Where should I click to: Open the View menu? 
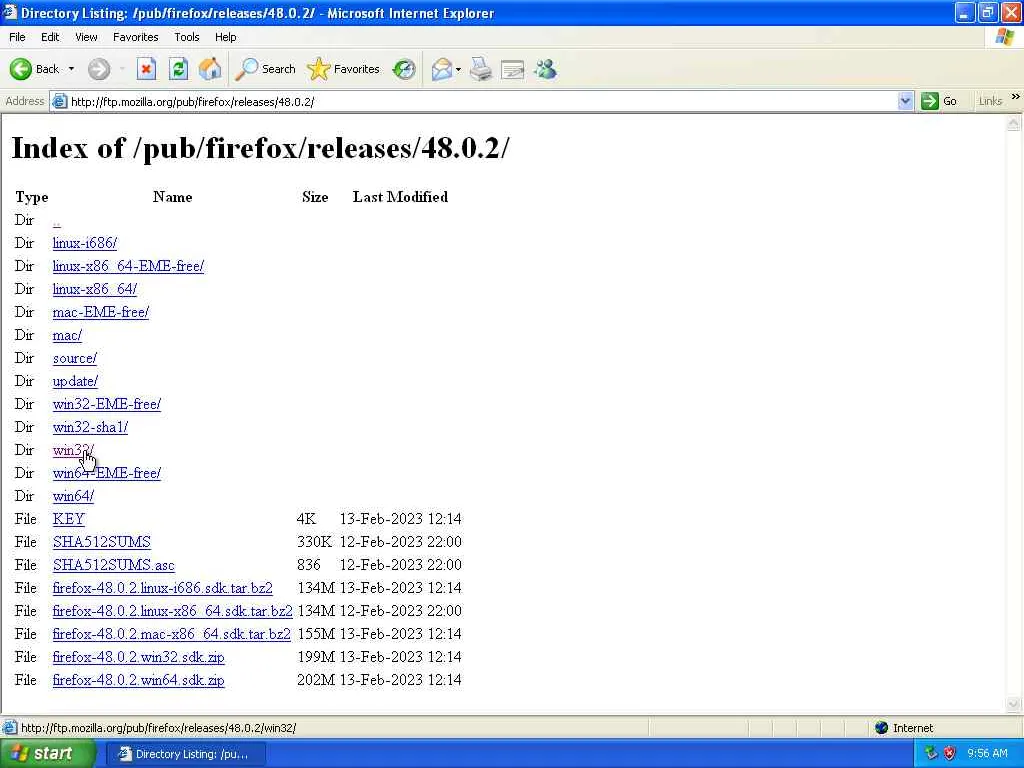coord(86,37)
